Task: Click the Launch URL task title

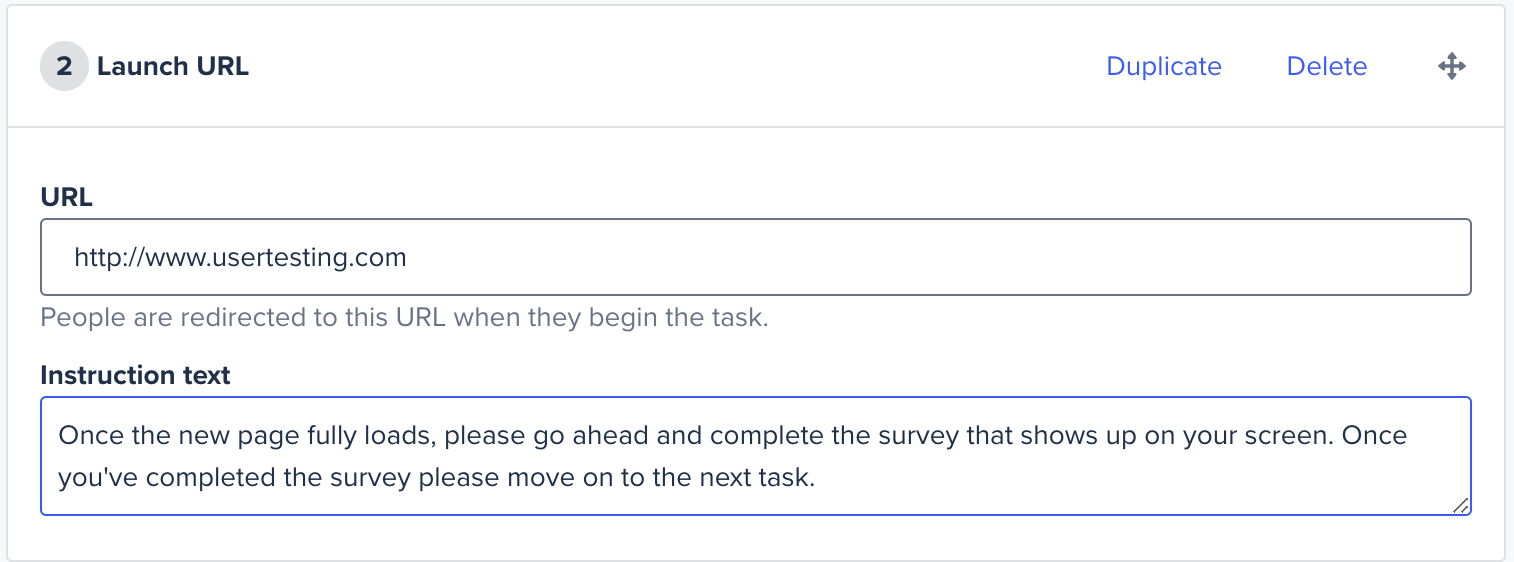Action: [x=173, y=67]
